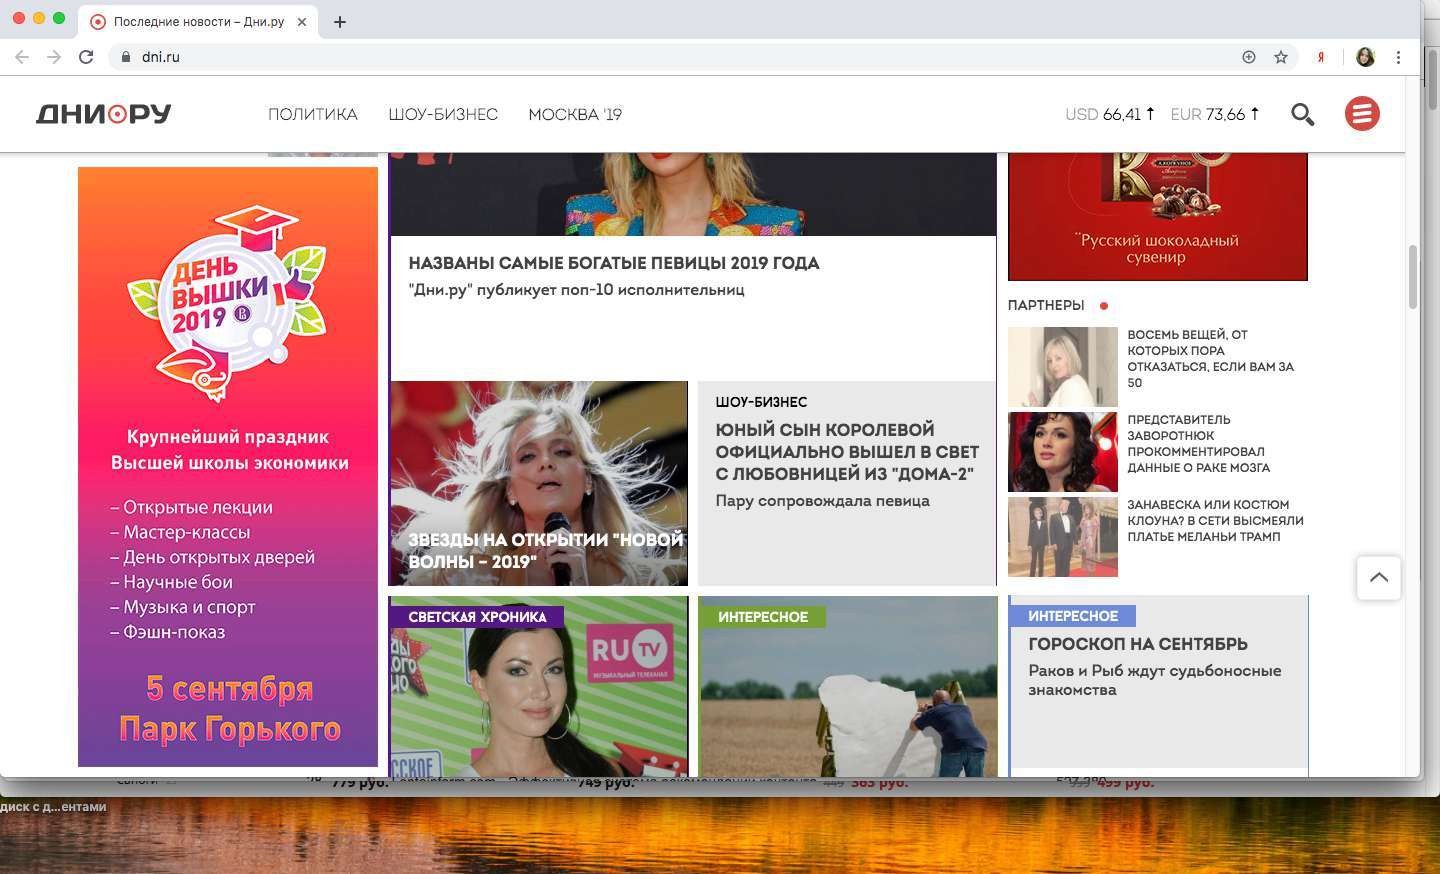This screenshot has height=874, width=1440.
Task: Click the Yandex extension icon
Action: (x=1321, y=57)
